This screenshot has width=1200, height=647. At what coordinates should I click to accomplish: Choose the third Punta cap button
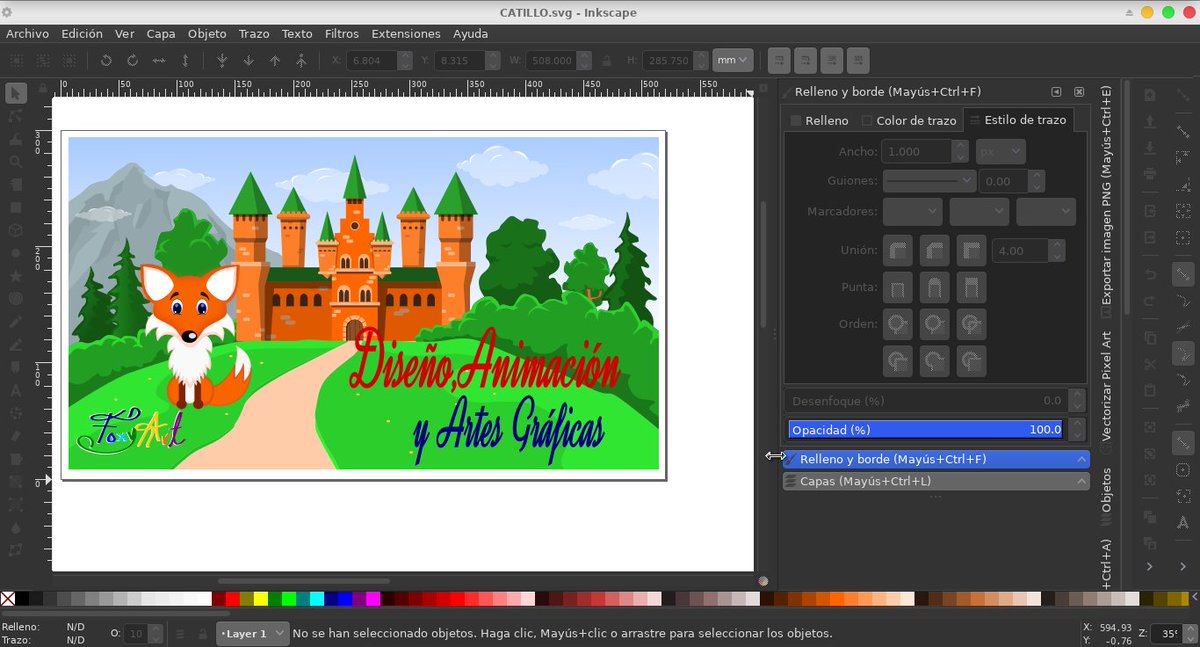click(x=971, y=287)
